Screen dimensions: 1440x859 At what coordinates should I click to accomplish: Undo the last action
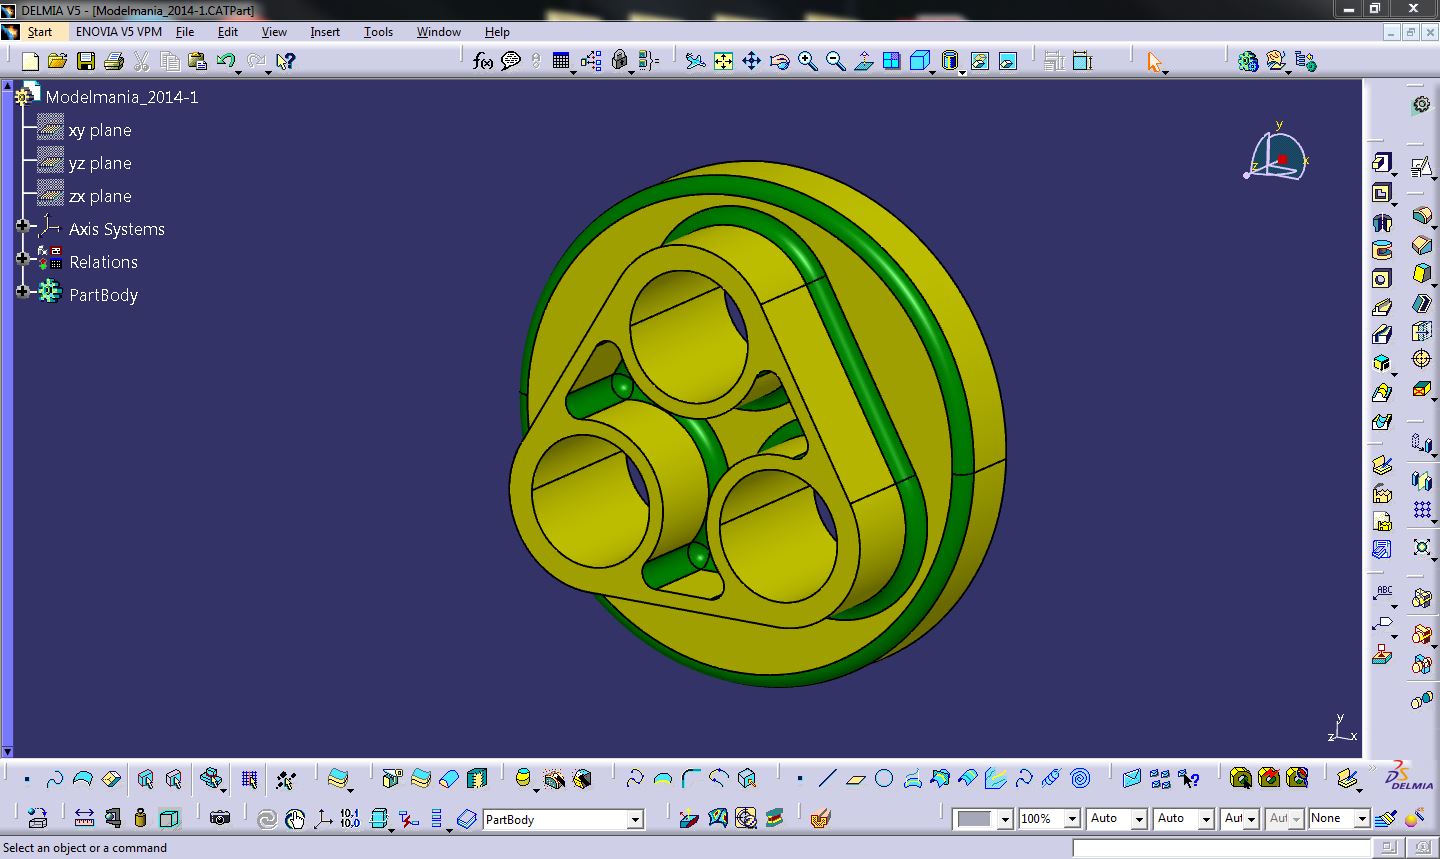[x=225, y=61]
